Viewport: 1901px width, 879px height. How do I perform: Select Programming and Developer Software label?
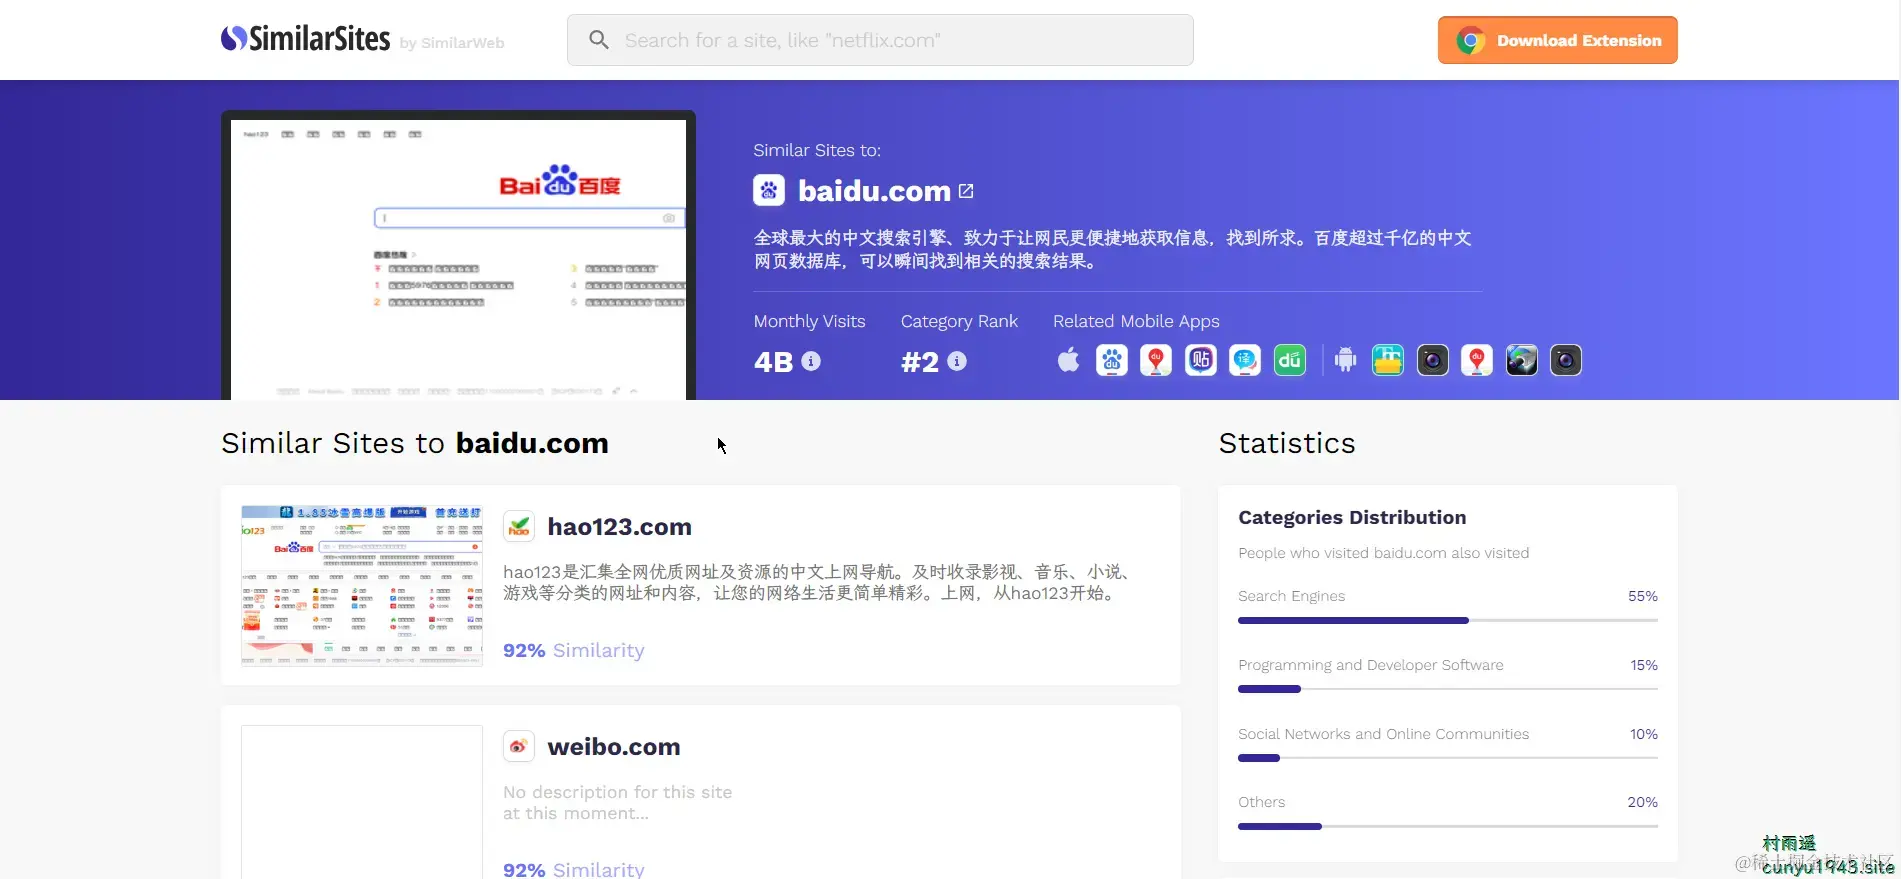point(1370,665)
